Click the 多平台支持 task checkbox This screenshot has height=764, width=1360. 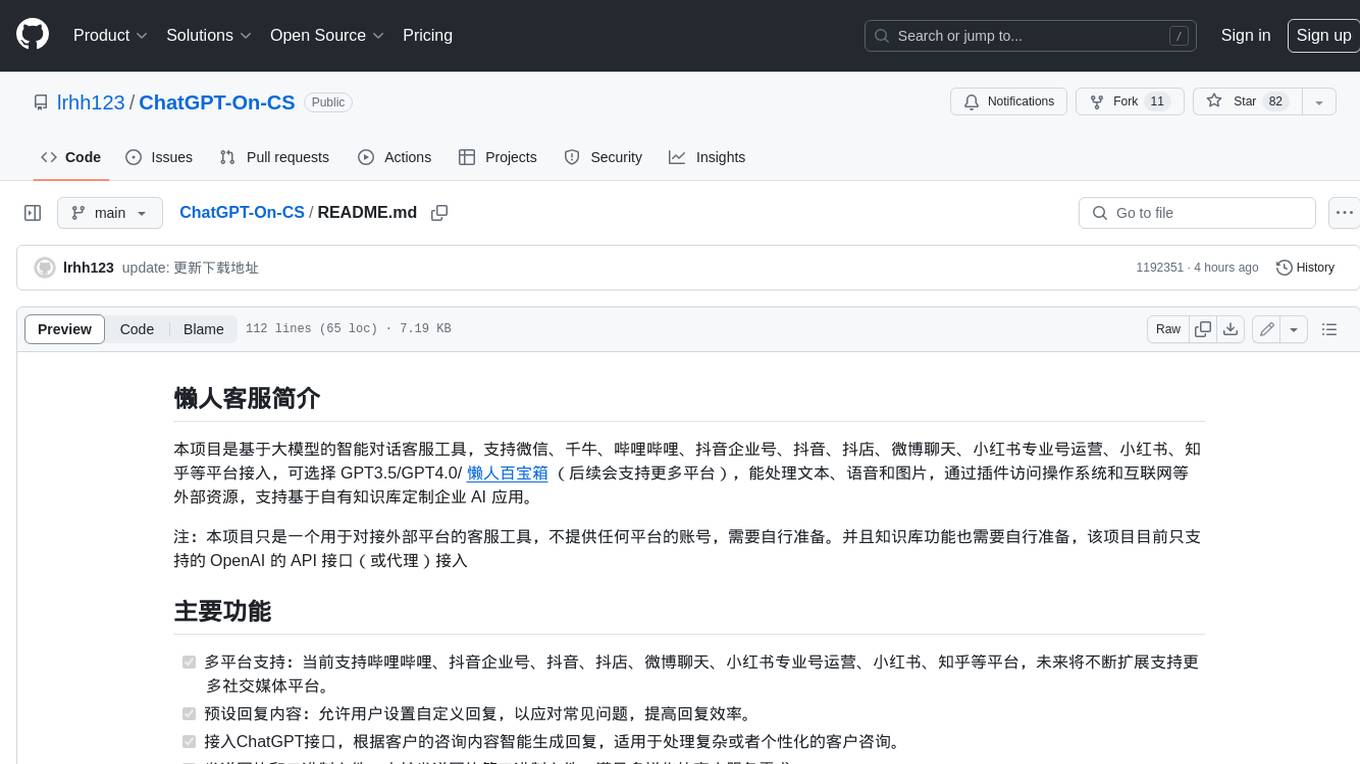click(189, 662)
